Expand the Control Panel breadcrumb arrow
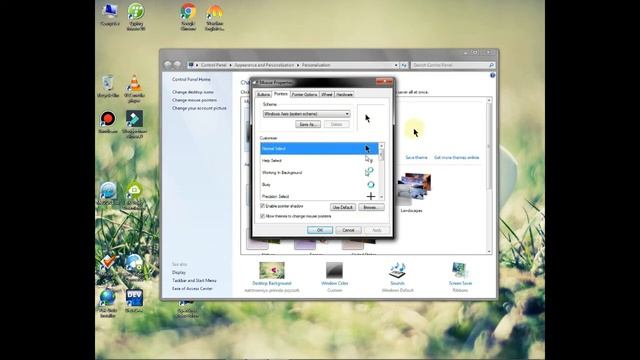 230,65
